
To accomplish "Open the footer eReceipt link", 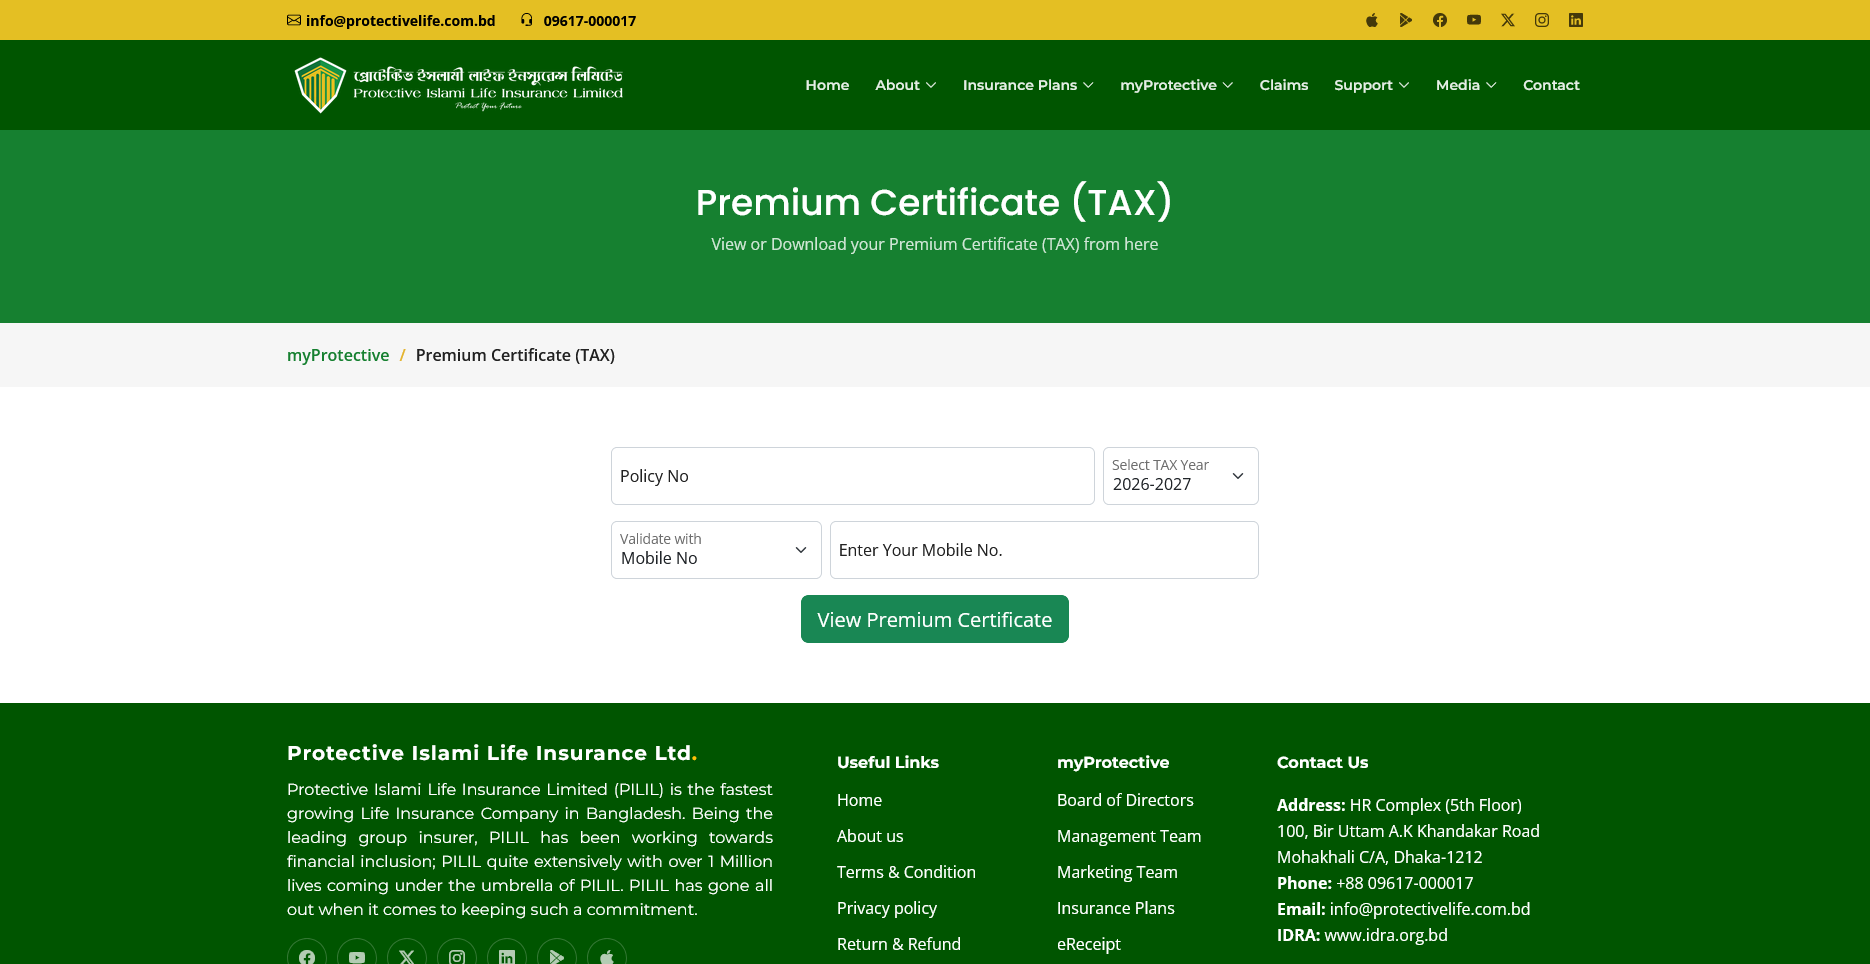I will 1089,944.
